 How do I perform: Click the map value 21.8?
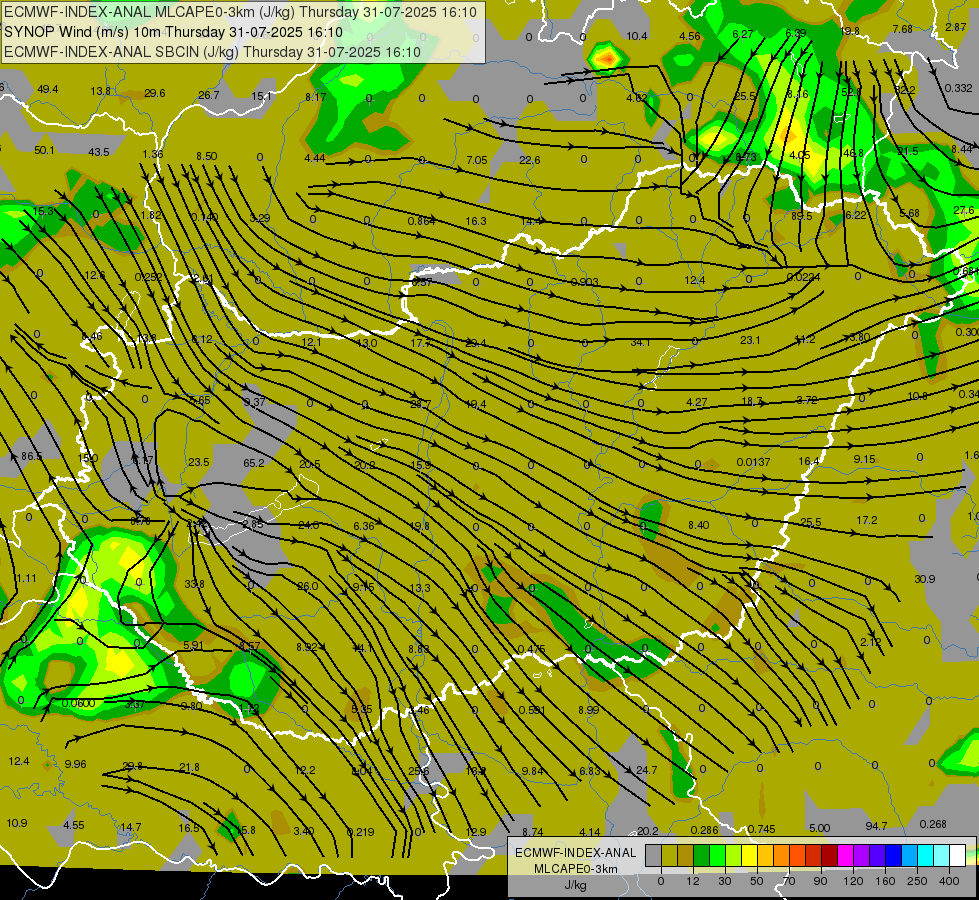(x=189, y=767)
